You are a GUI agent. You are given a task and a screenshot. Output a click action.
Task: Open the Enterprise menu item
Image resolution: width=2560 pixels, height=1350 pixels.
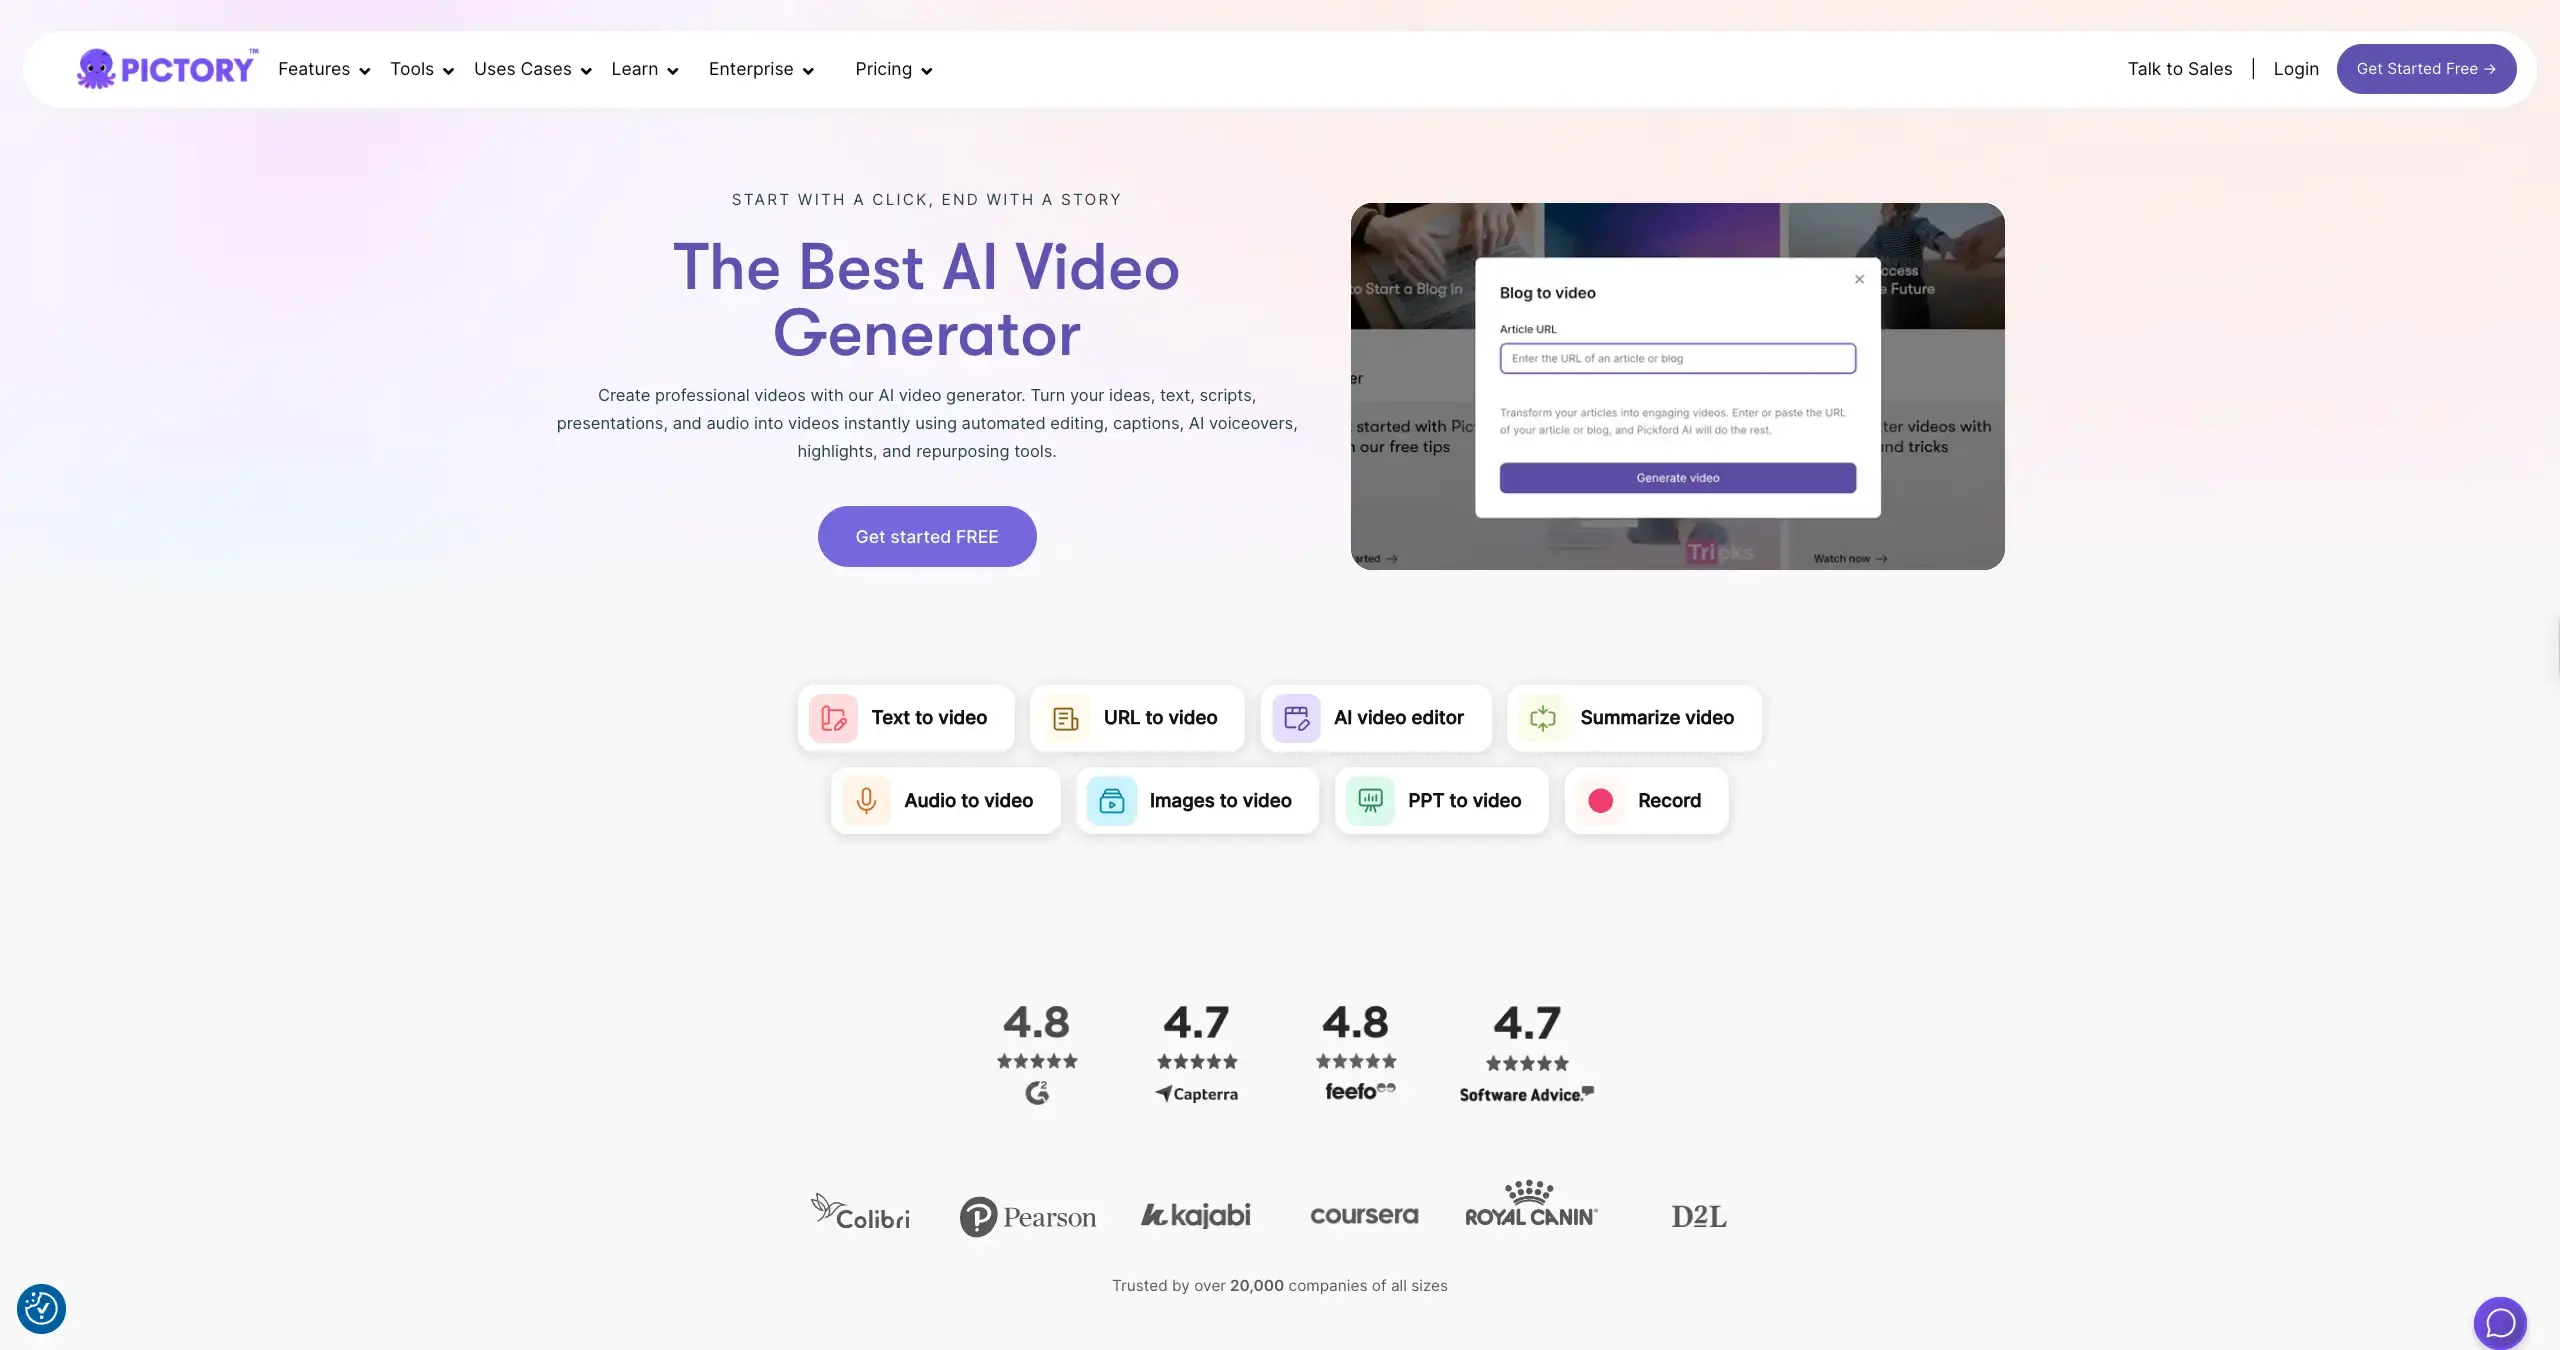[x=761, y=69]
